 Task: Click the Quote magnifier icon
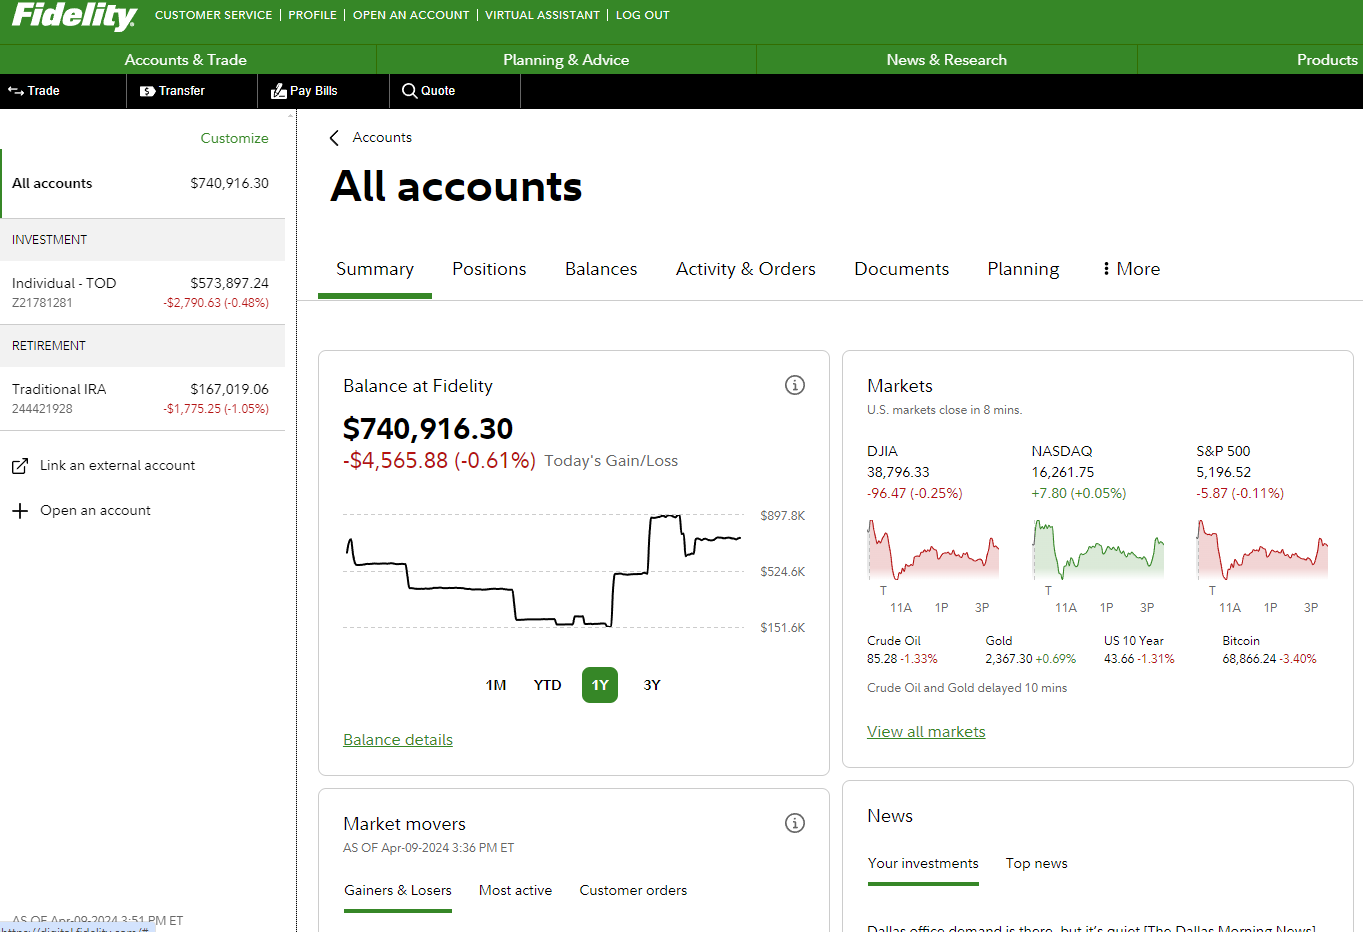click(x=409, y=91)
